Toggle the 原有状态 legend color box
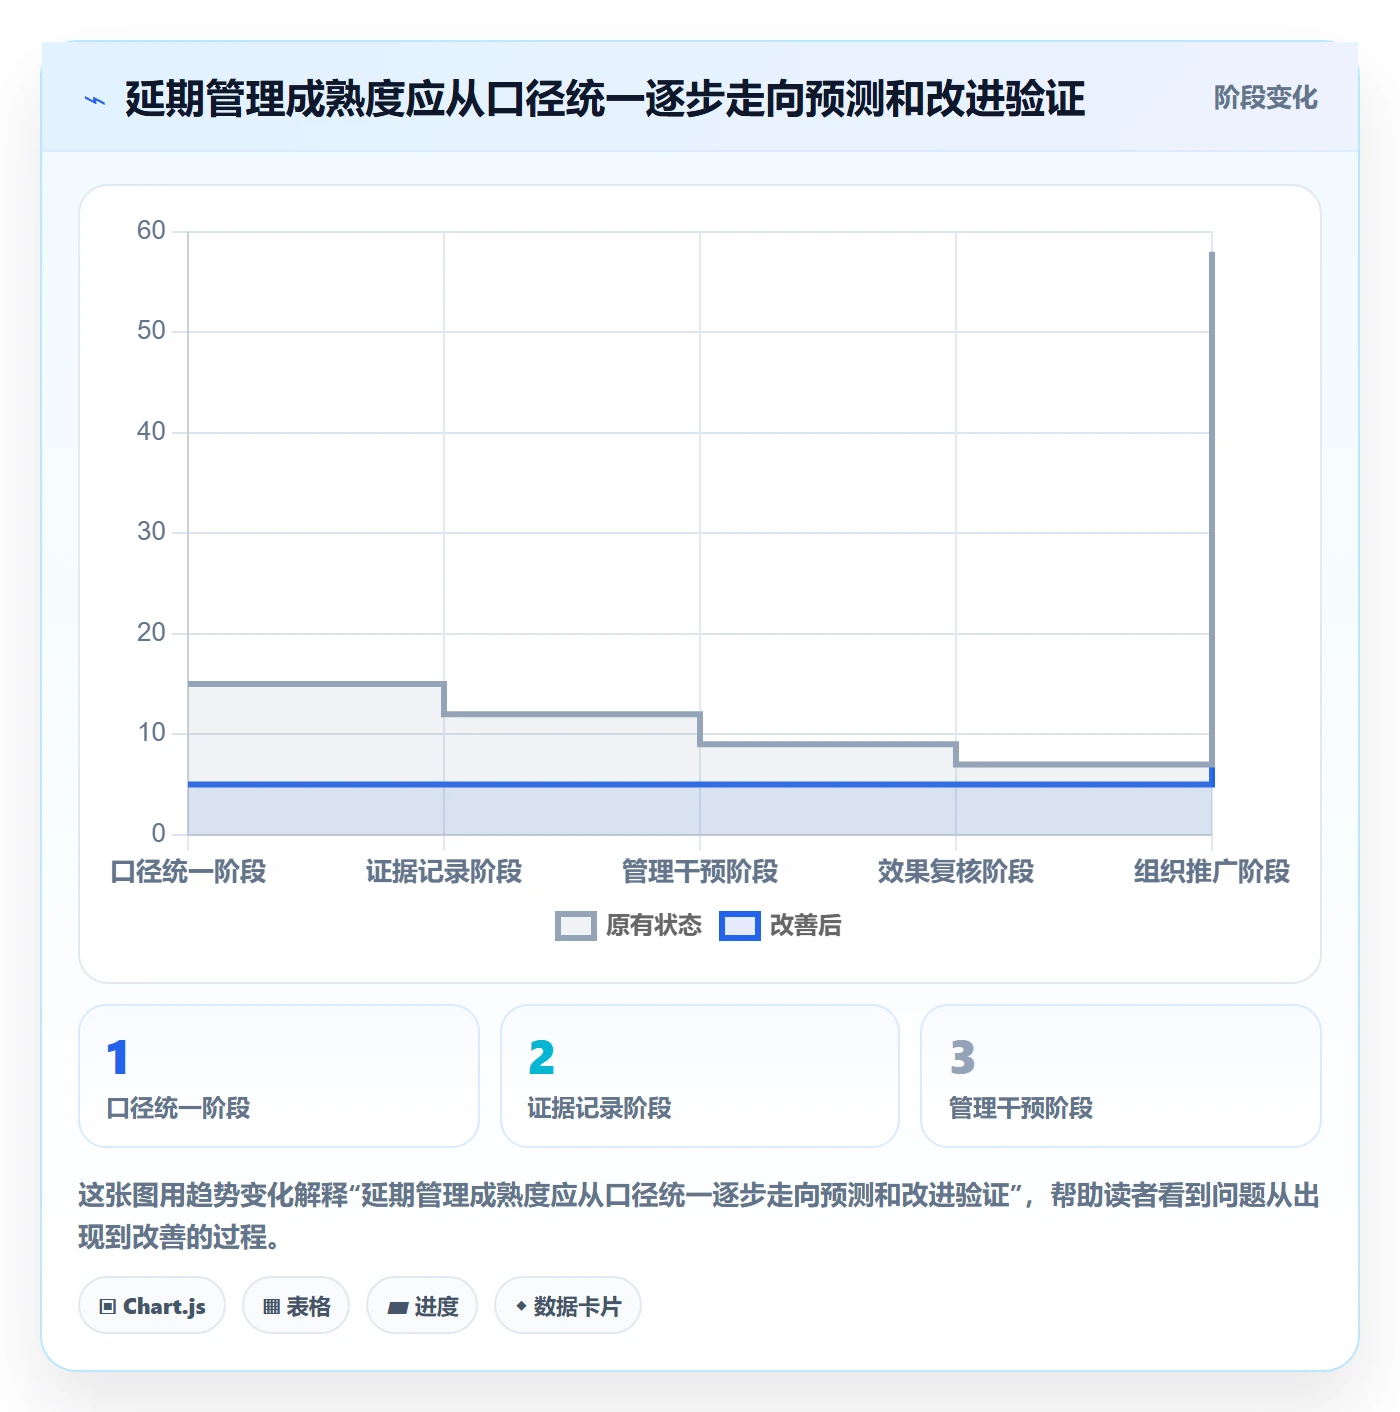This screenshot has width=1400, height=1412. pos(575,926)
